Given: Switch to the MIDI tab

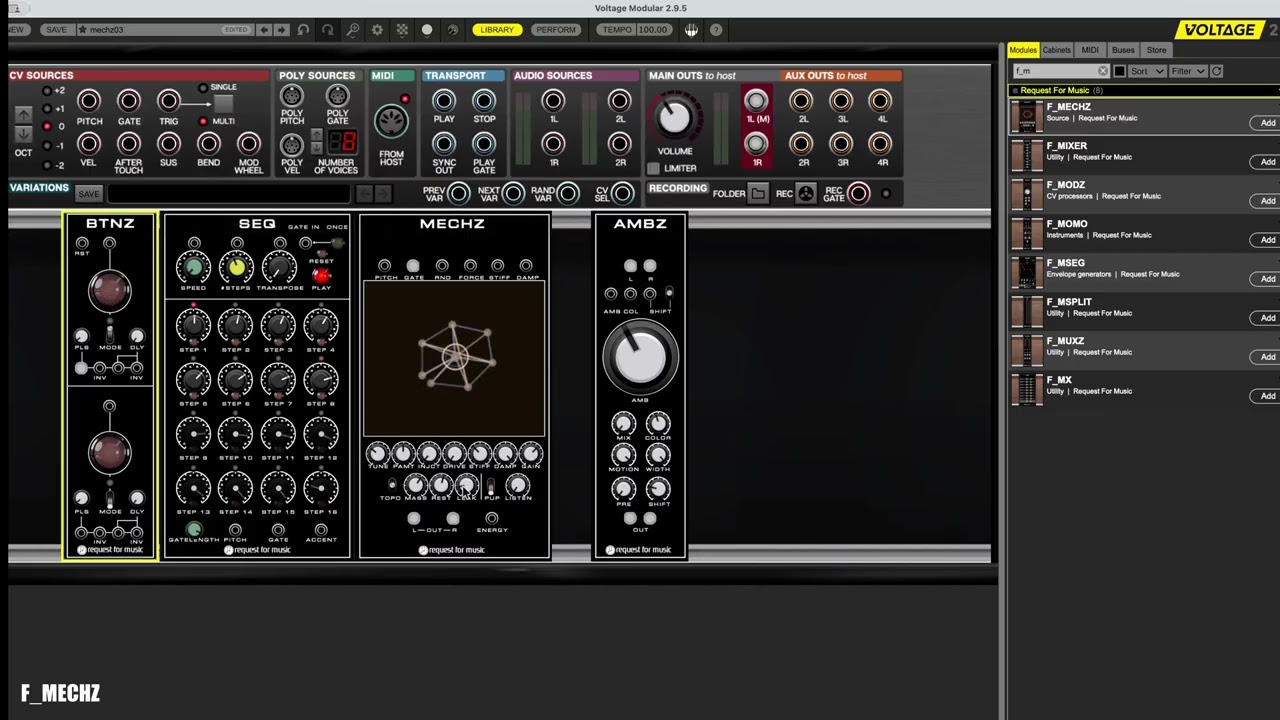Looking at the screenshot, I should click(x=1090, y=50).
